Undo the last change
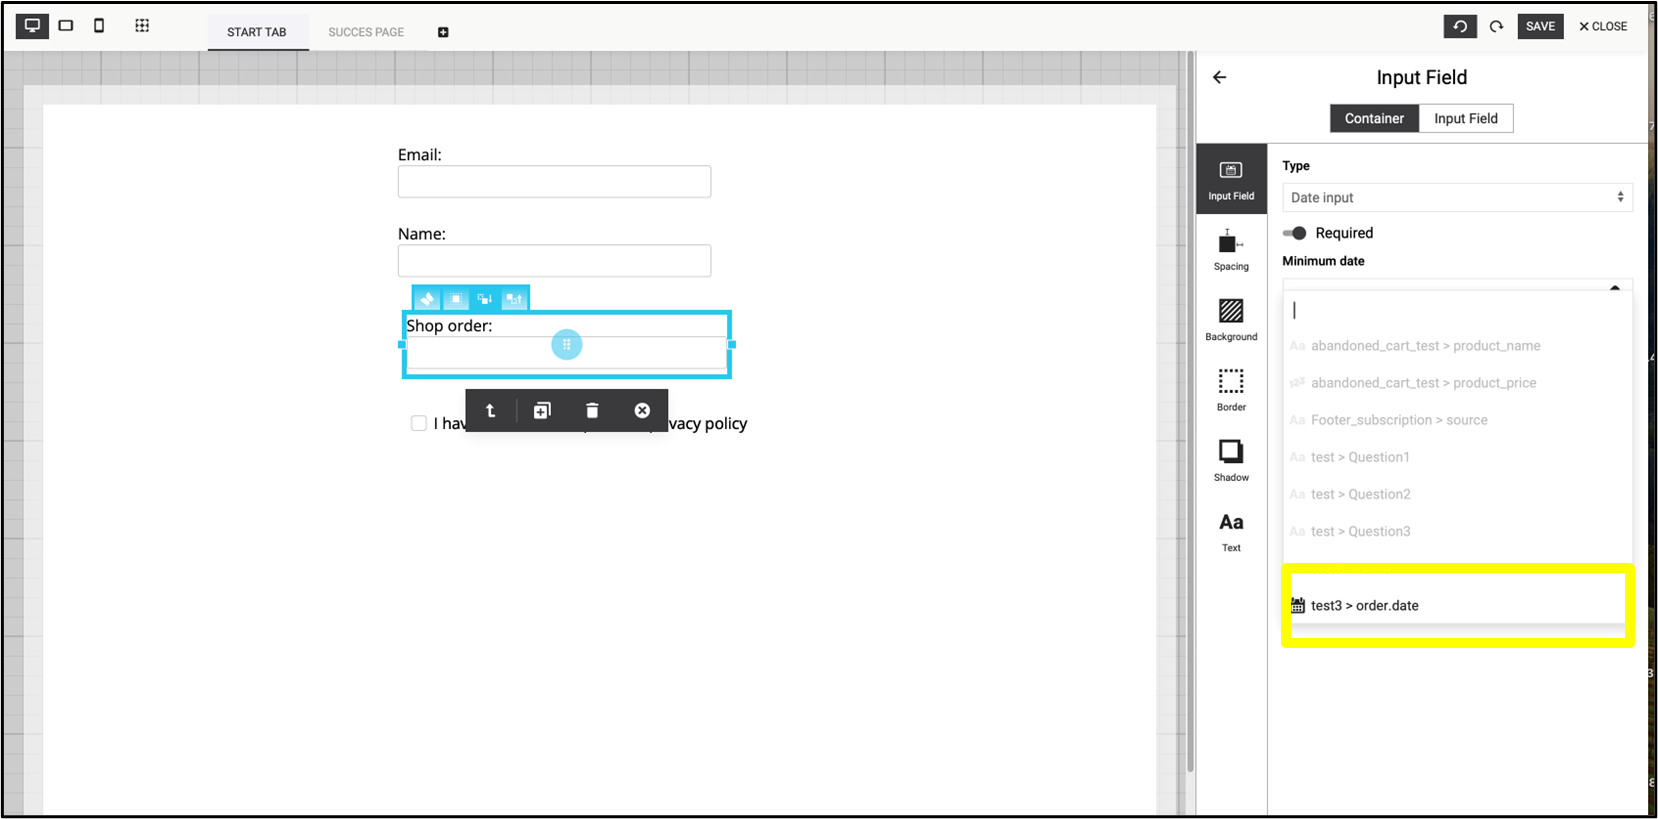 [x=1460, y=26]
